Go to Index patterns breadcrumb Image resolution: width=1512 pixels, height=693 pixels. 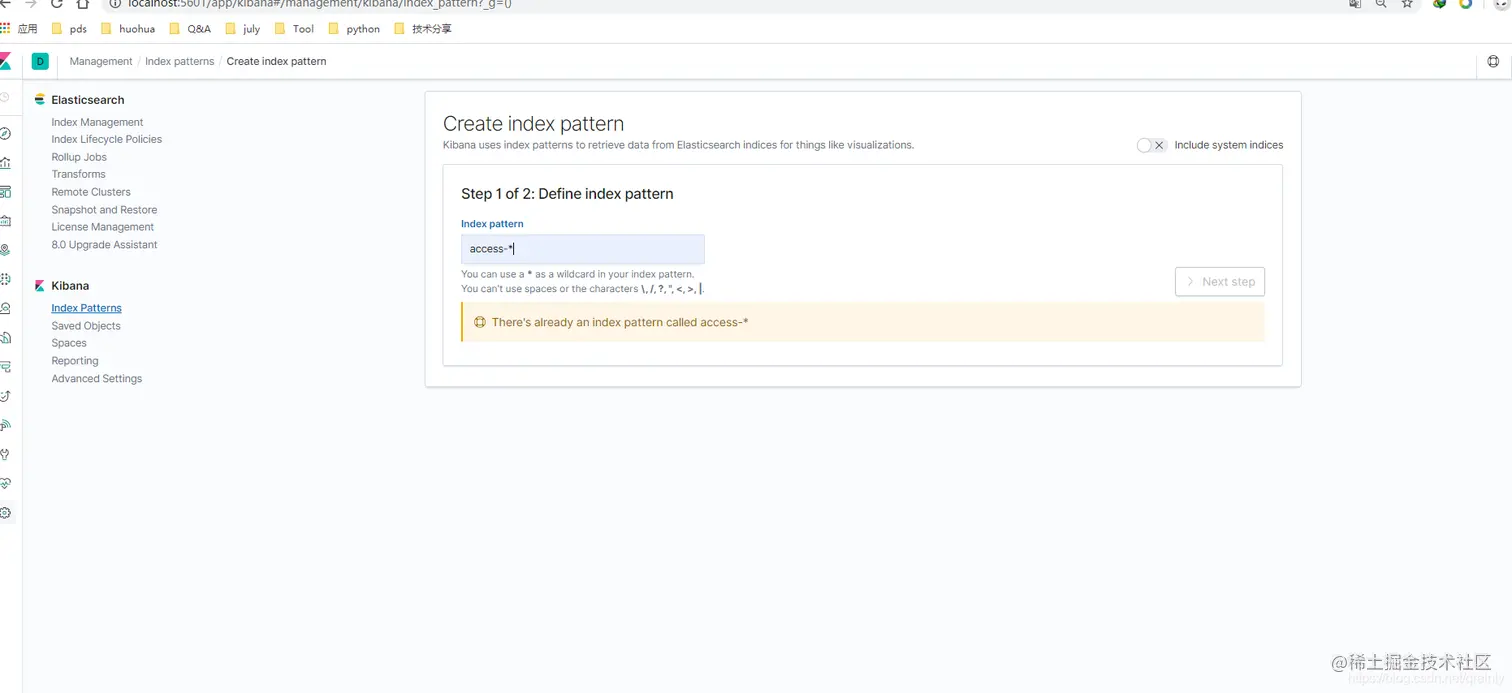pos(180,61)
